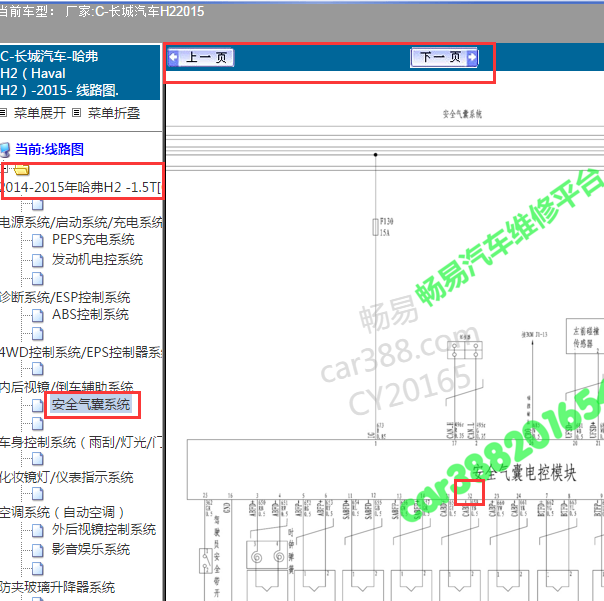Screen dimensions: 604x601
Task: Click page icon above 内后视镜 entry
Action: point(37,369)
